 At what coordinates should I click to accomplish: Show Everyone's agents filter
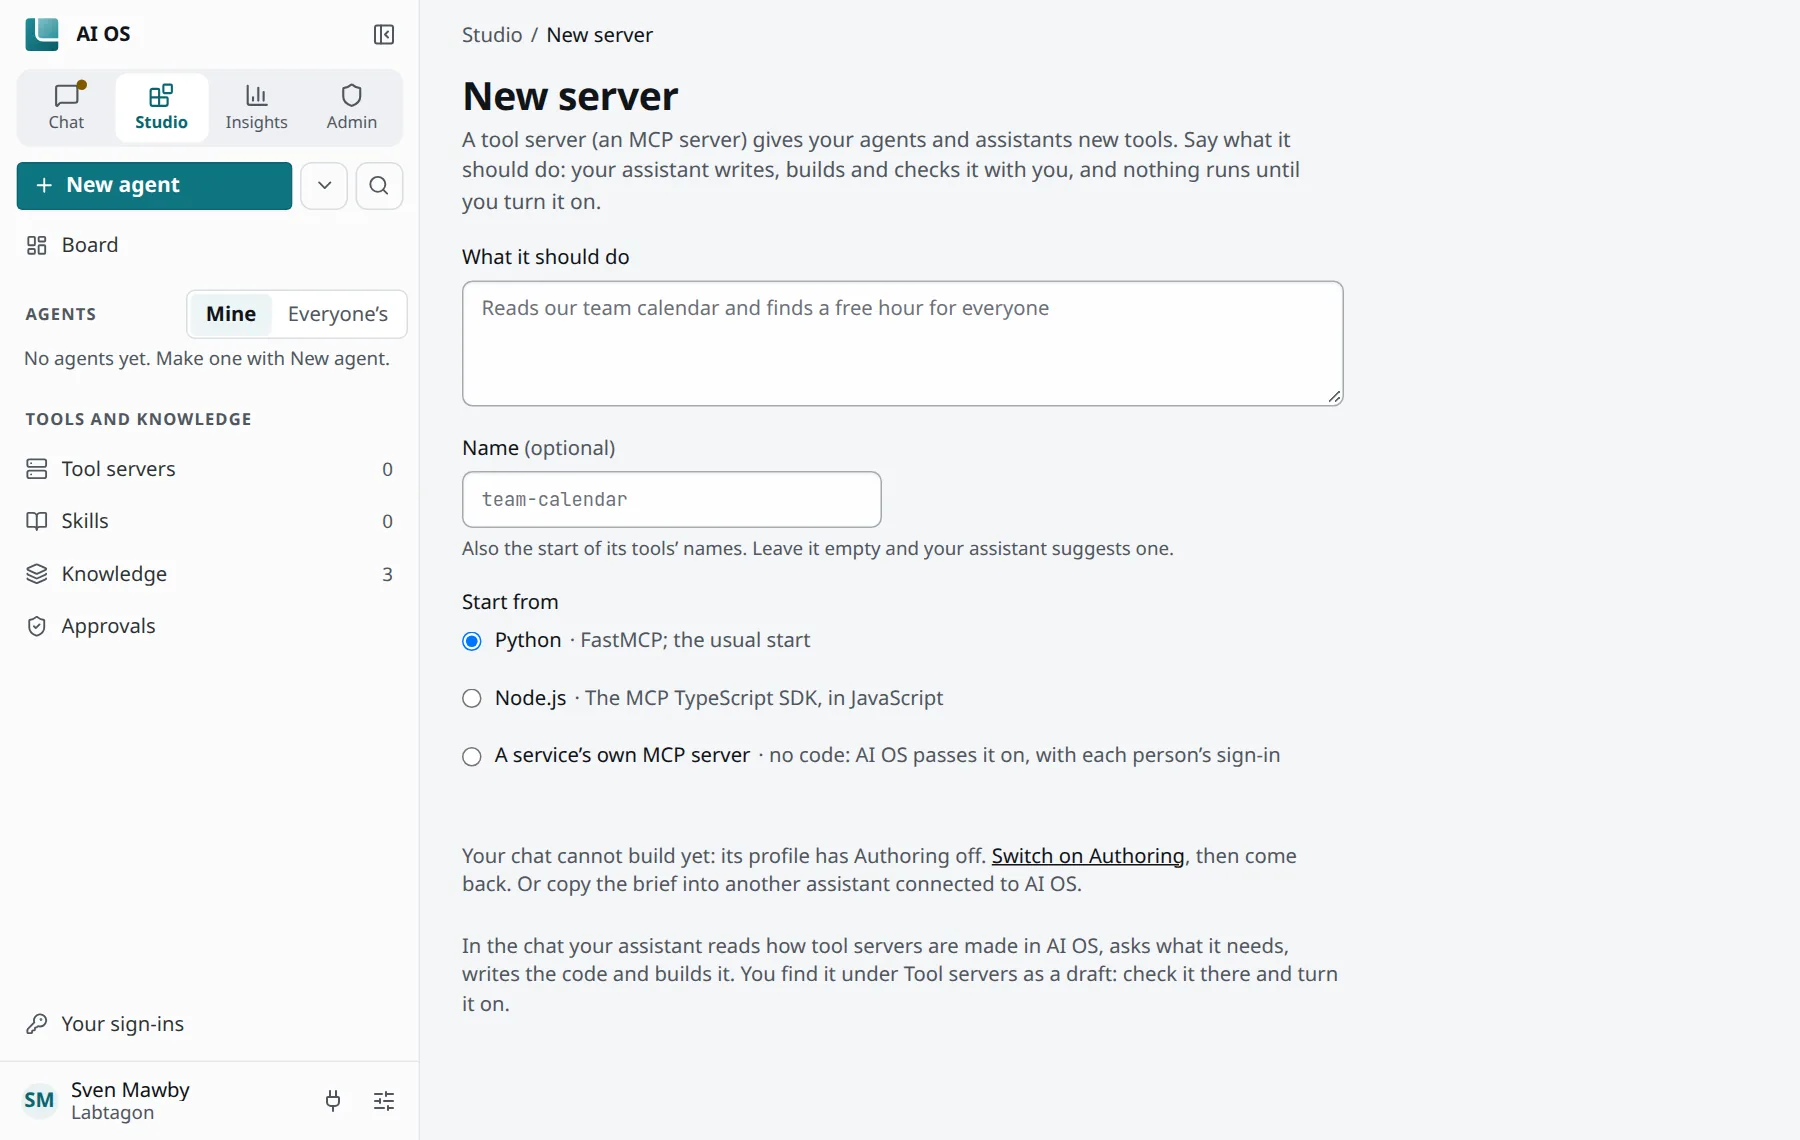pyautogui.click(x=338, y=314)
